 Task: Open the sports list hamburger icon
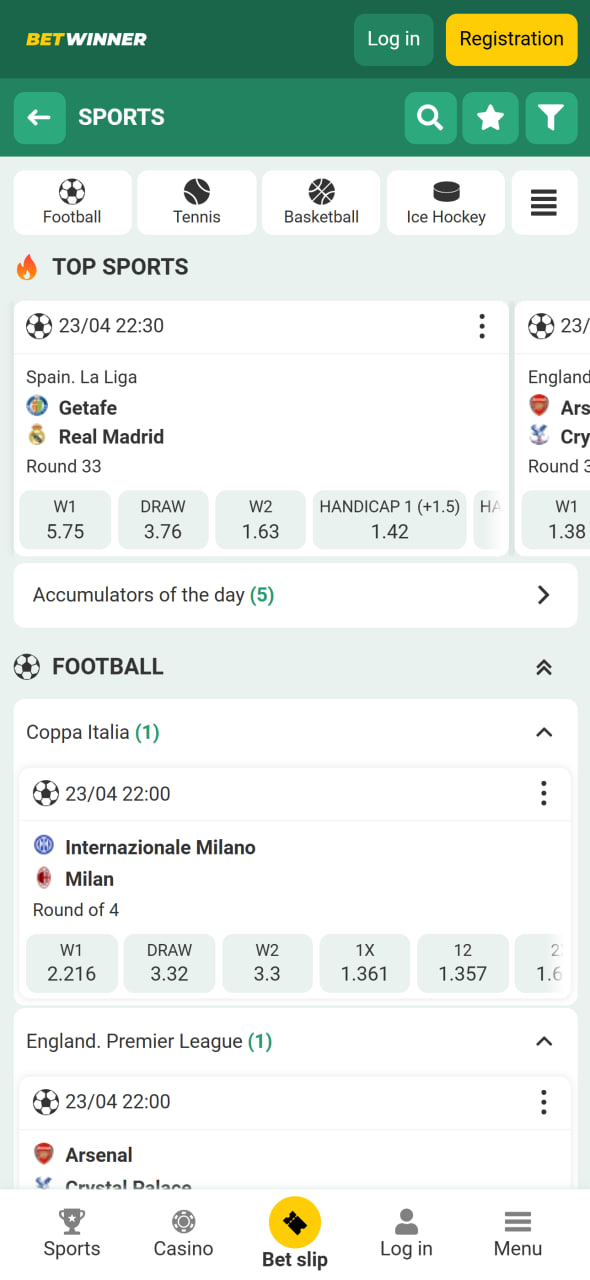544,203
